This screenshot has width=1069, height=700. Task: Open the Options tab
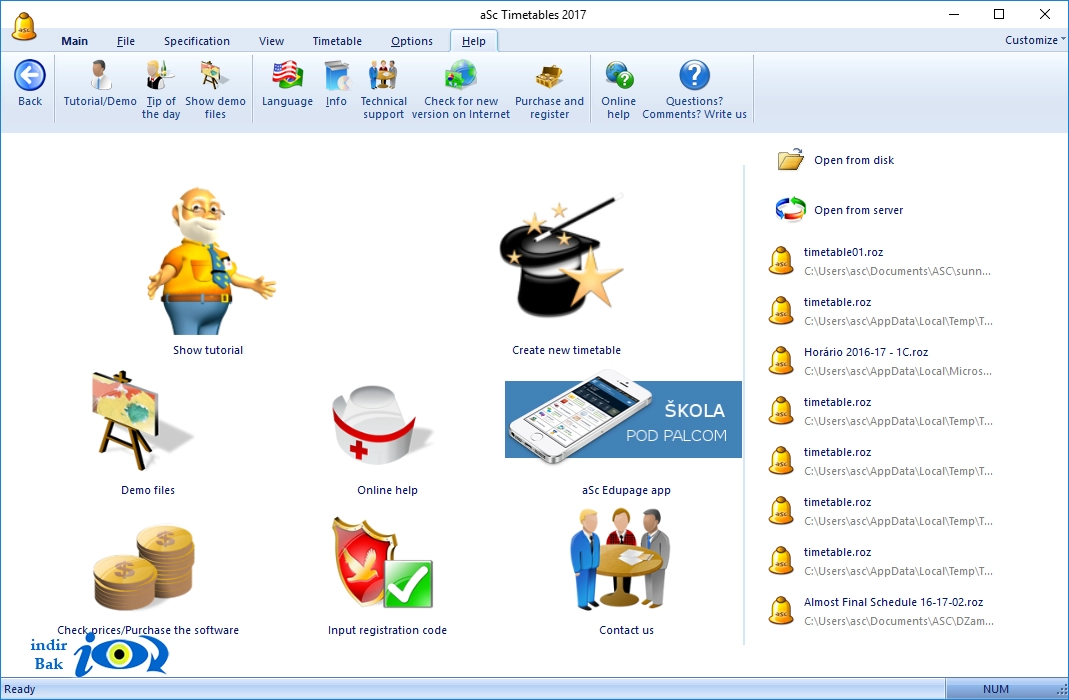(x=412, y=41)
